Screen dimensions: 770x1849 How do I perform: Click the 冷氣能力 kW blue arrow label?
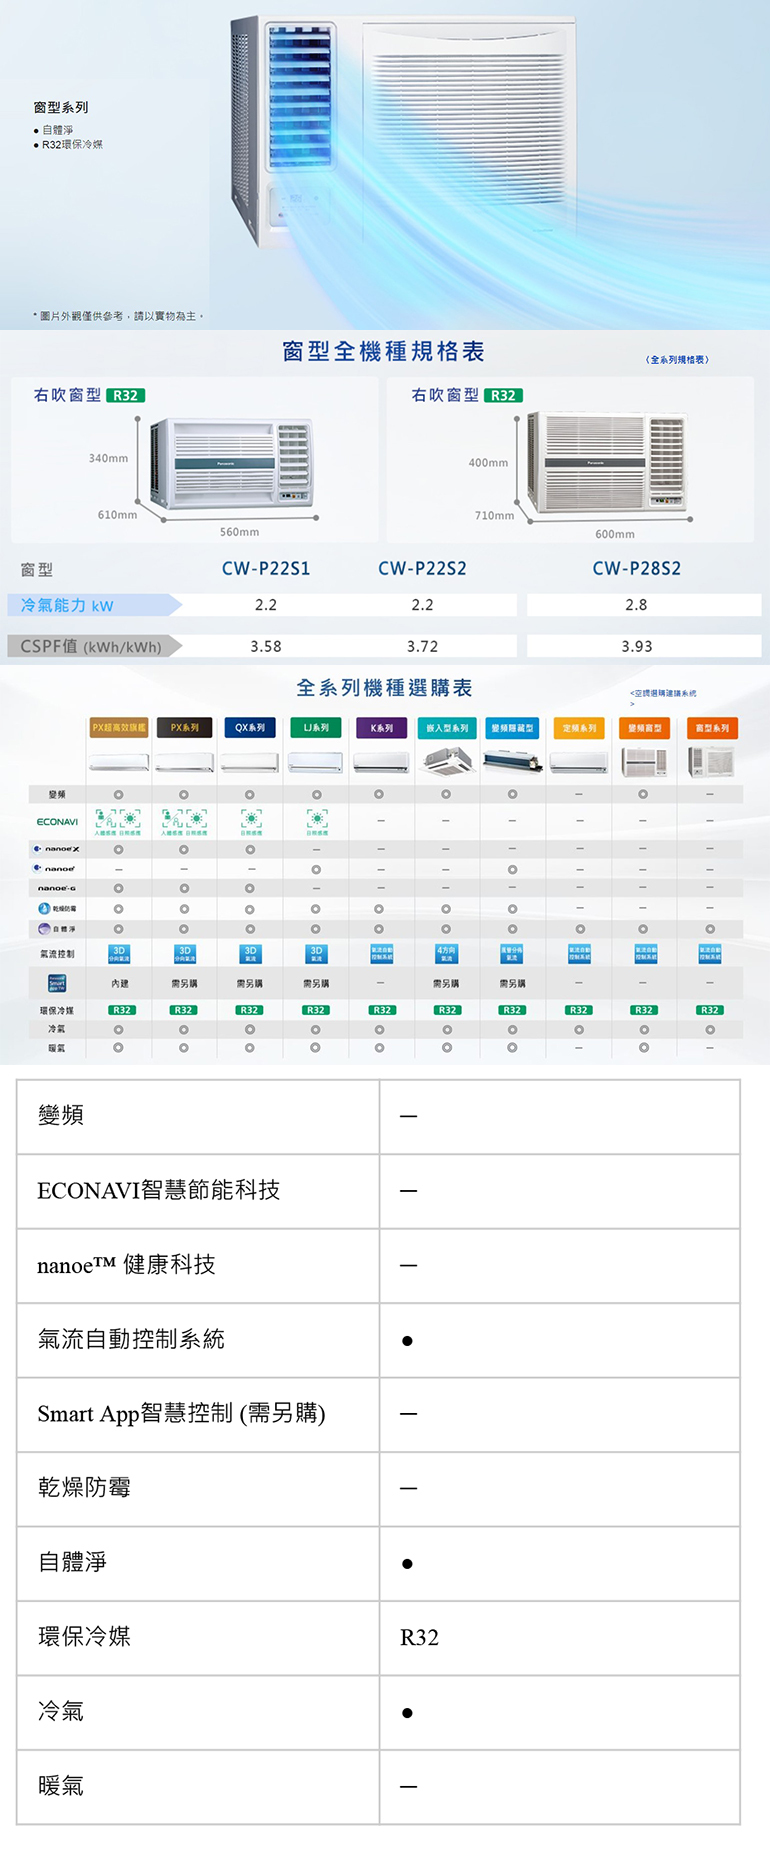[92, 605]
